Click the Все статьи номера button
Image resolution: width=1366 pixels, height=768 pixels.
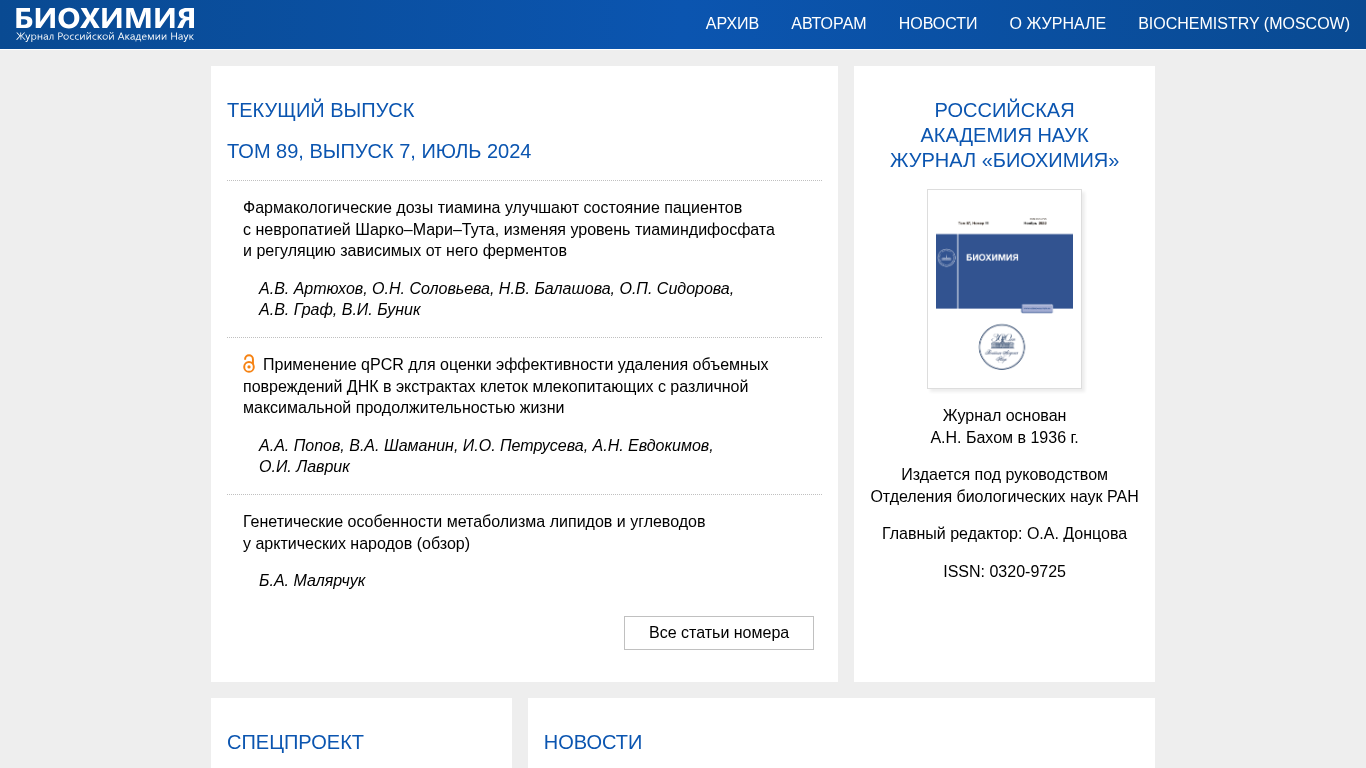tap(718, 633)
